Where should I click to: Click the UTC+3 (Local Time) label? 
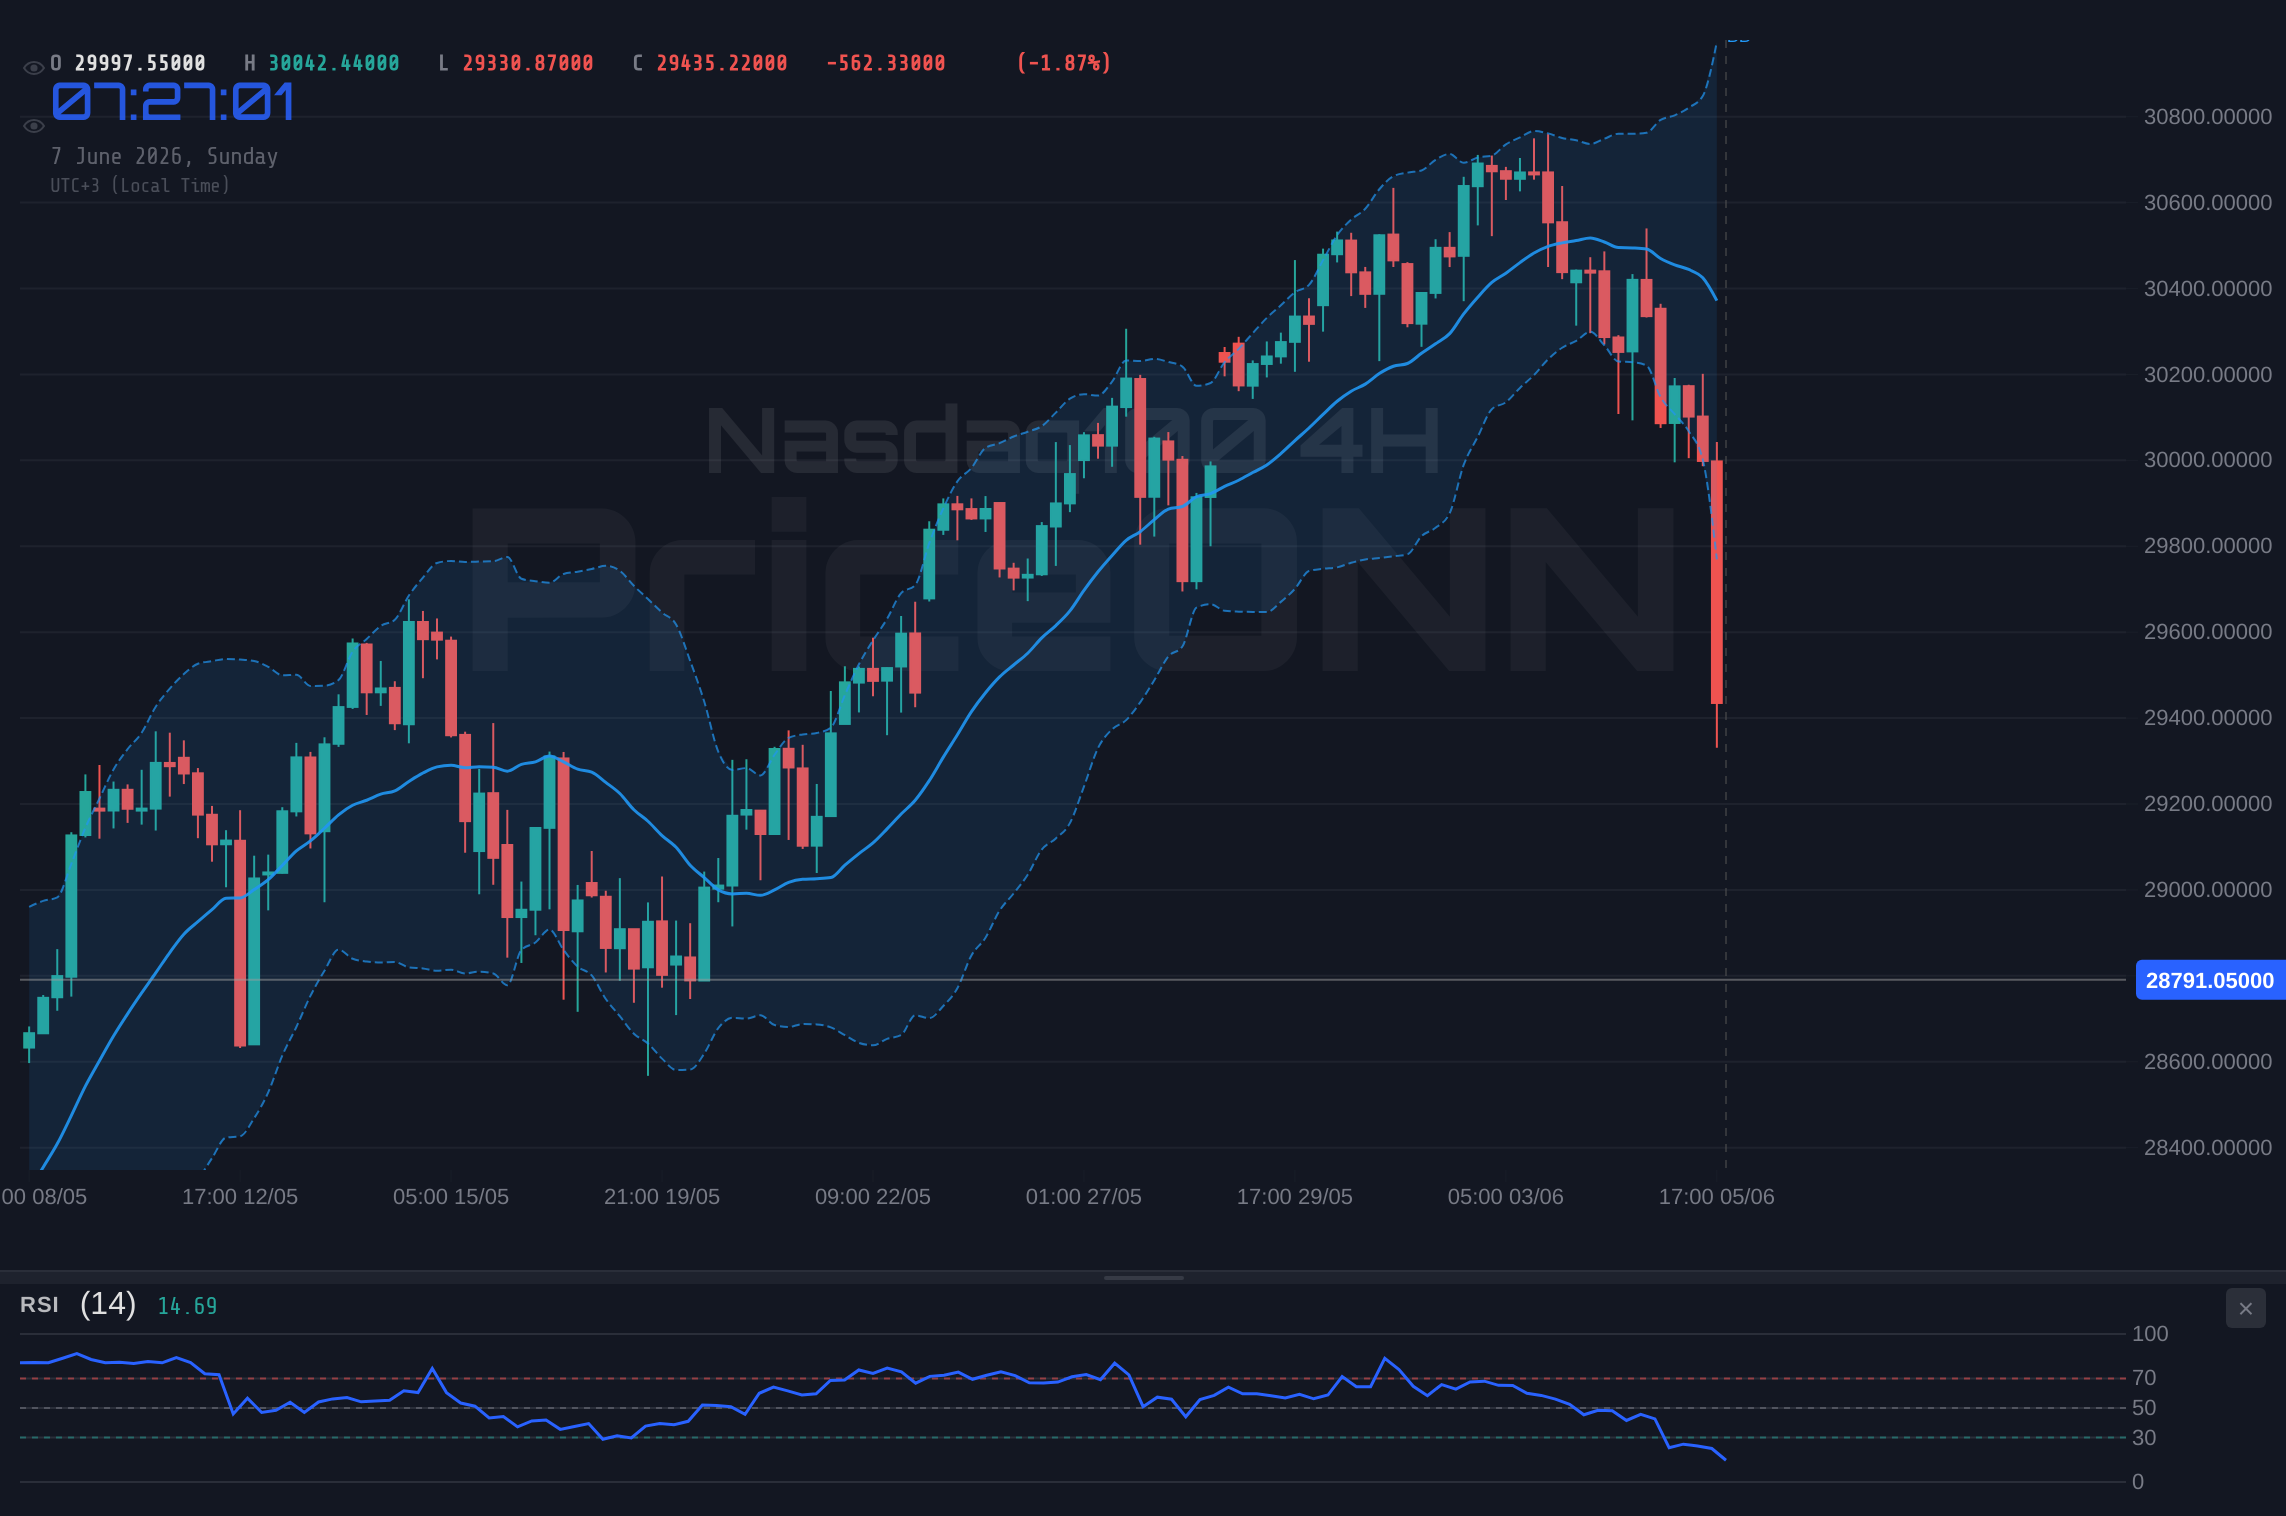point(140,185)
